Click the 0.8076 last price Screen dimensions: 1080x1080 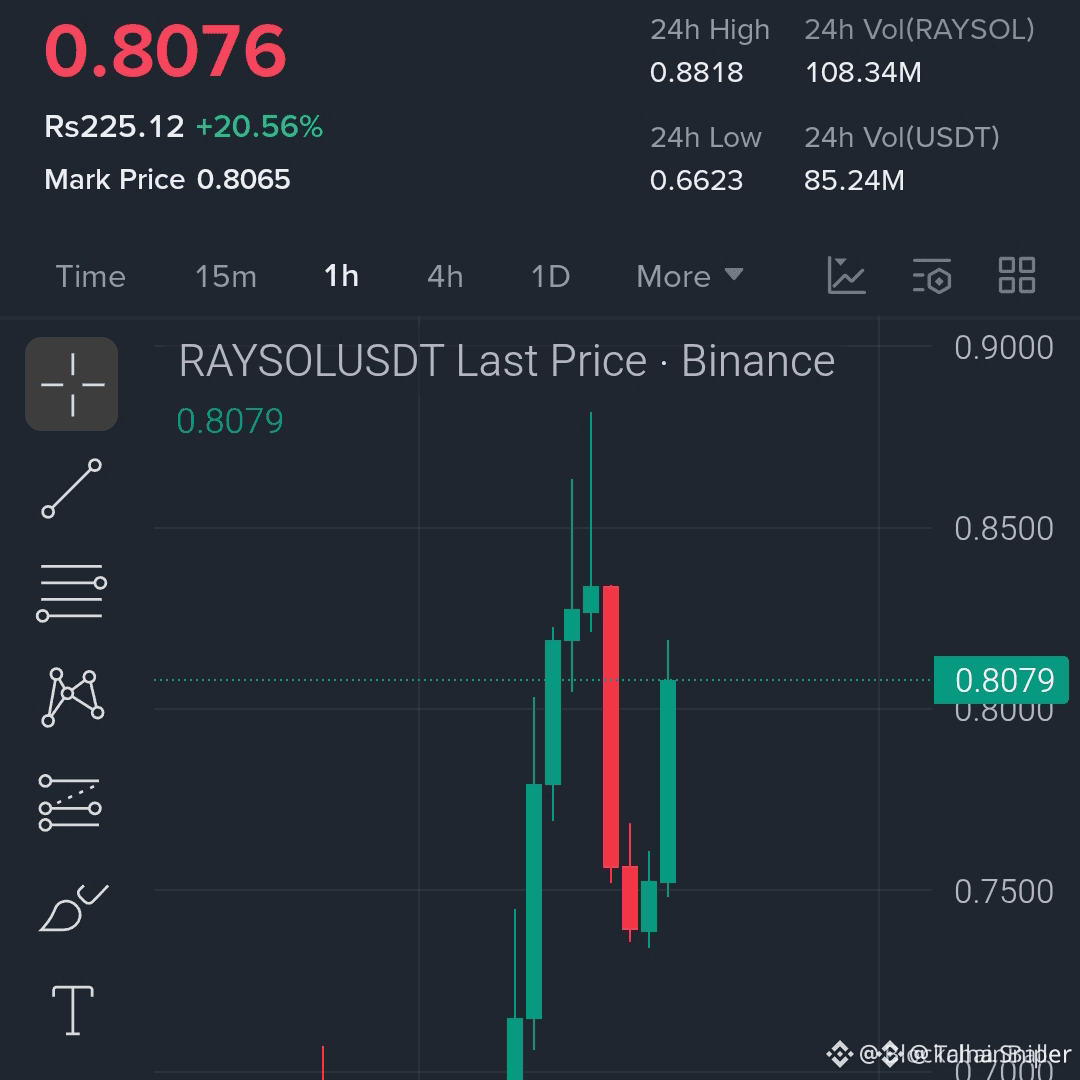165,51
